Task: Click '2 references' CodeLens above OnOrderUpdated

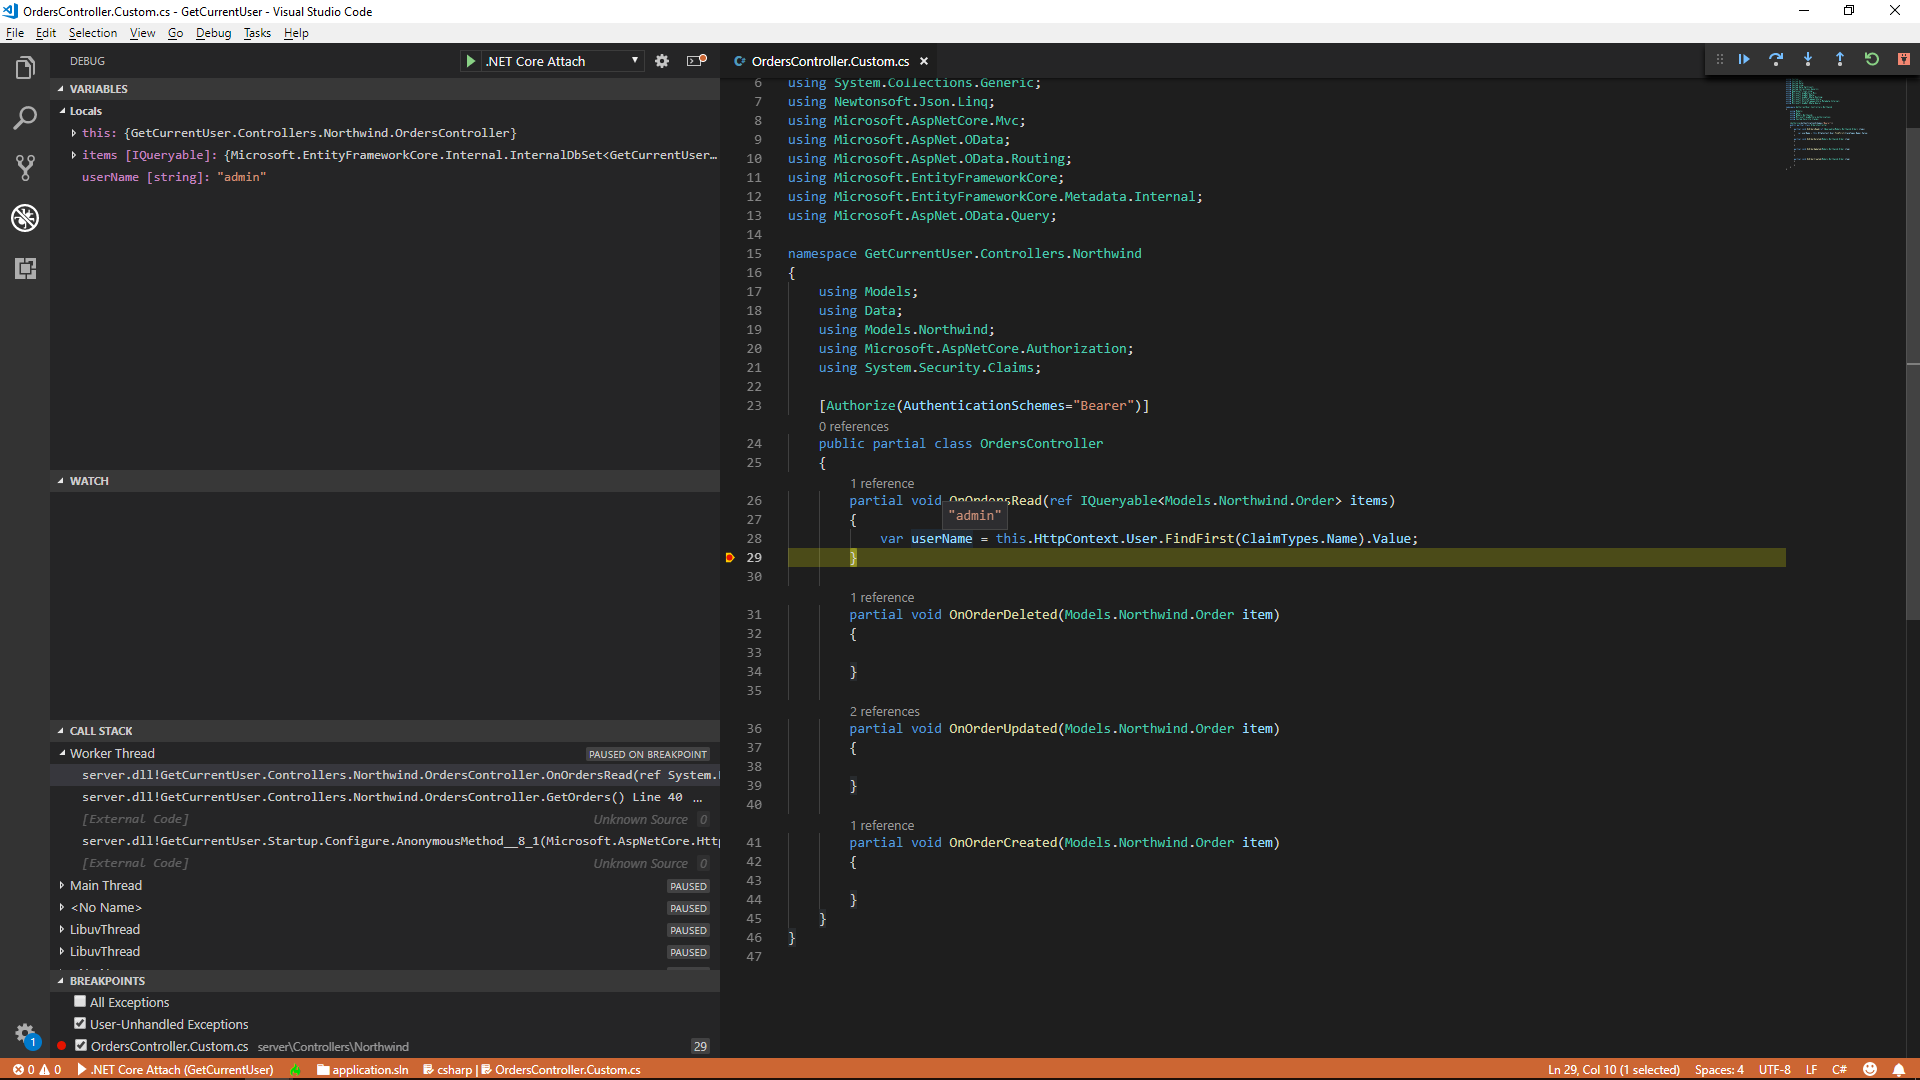Action: tap(885, 711)
